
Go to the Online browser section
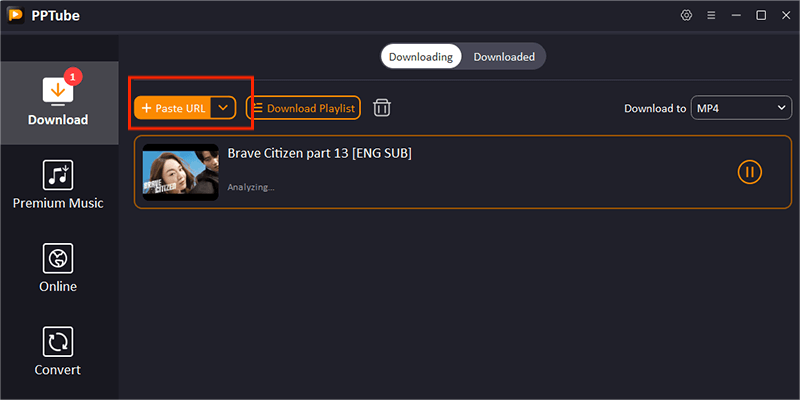58,268
